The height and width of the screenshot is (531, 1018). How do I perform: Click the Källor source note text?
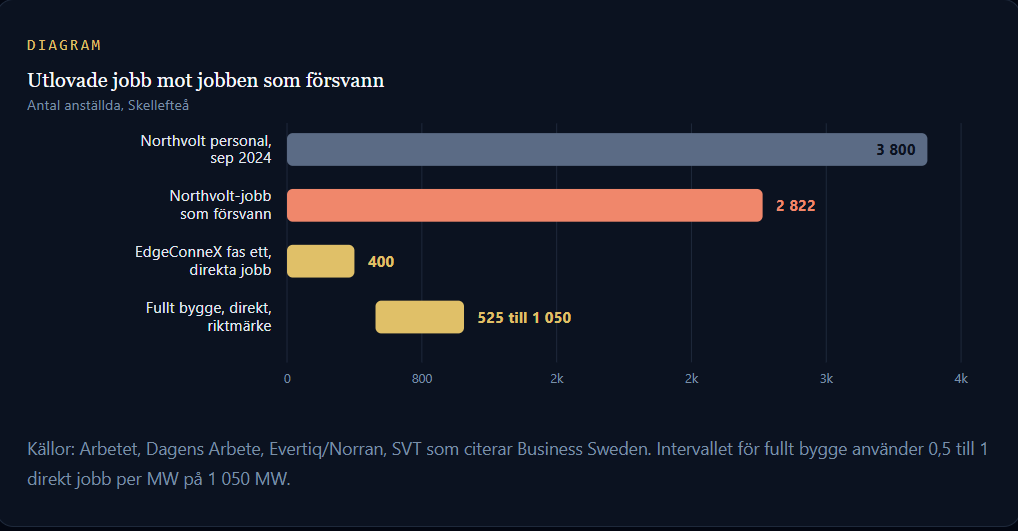(508, 463)
